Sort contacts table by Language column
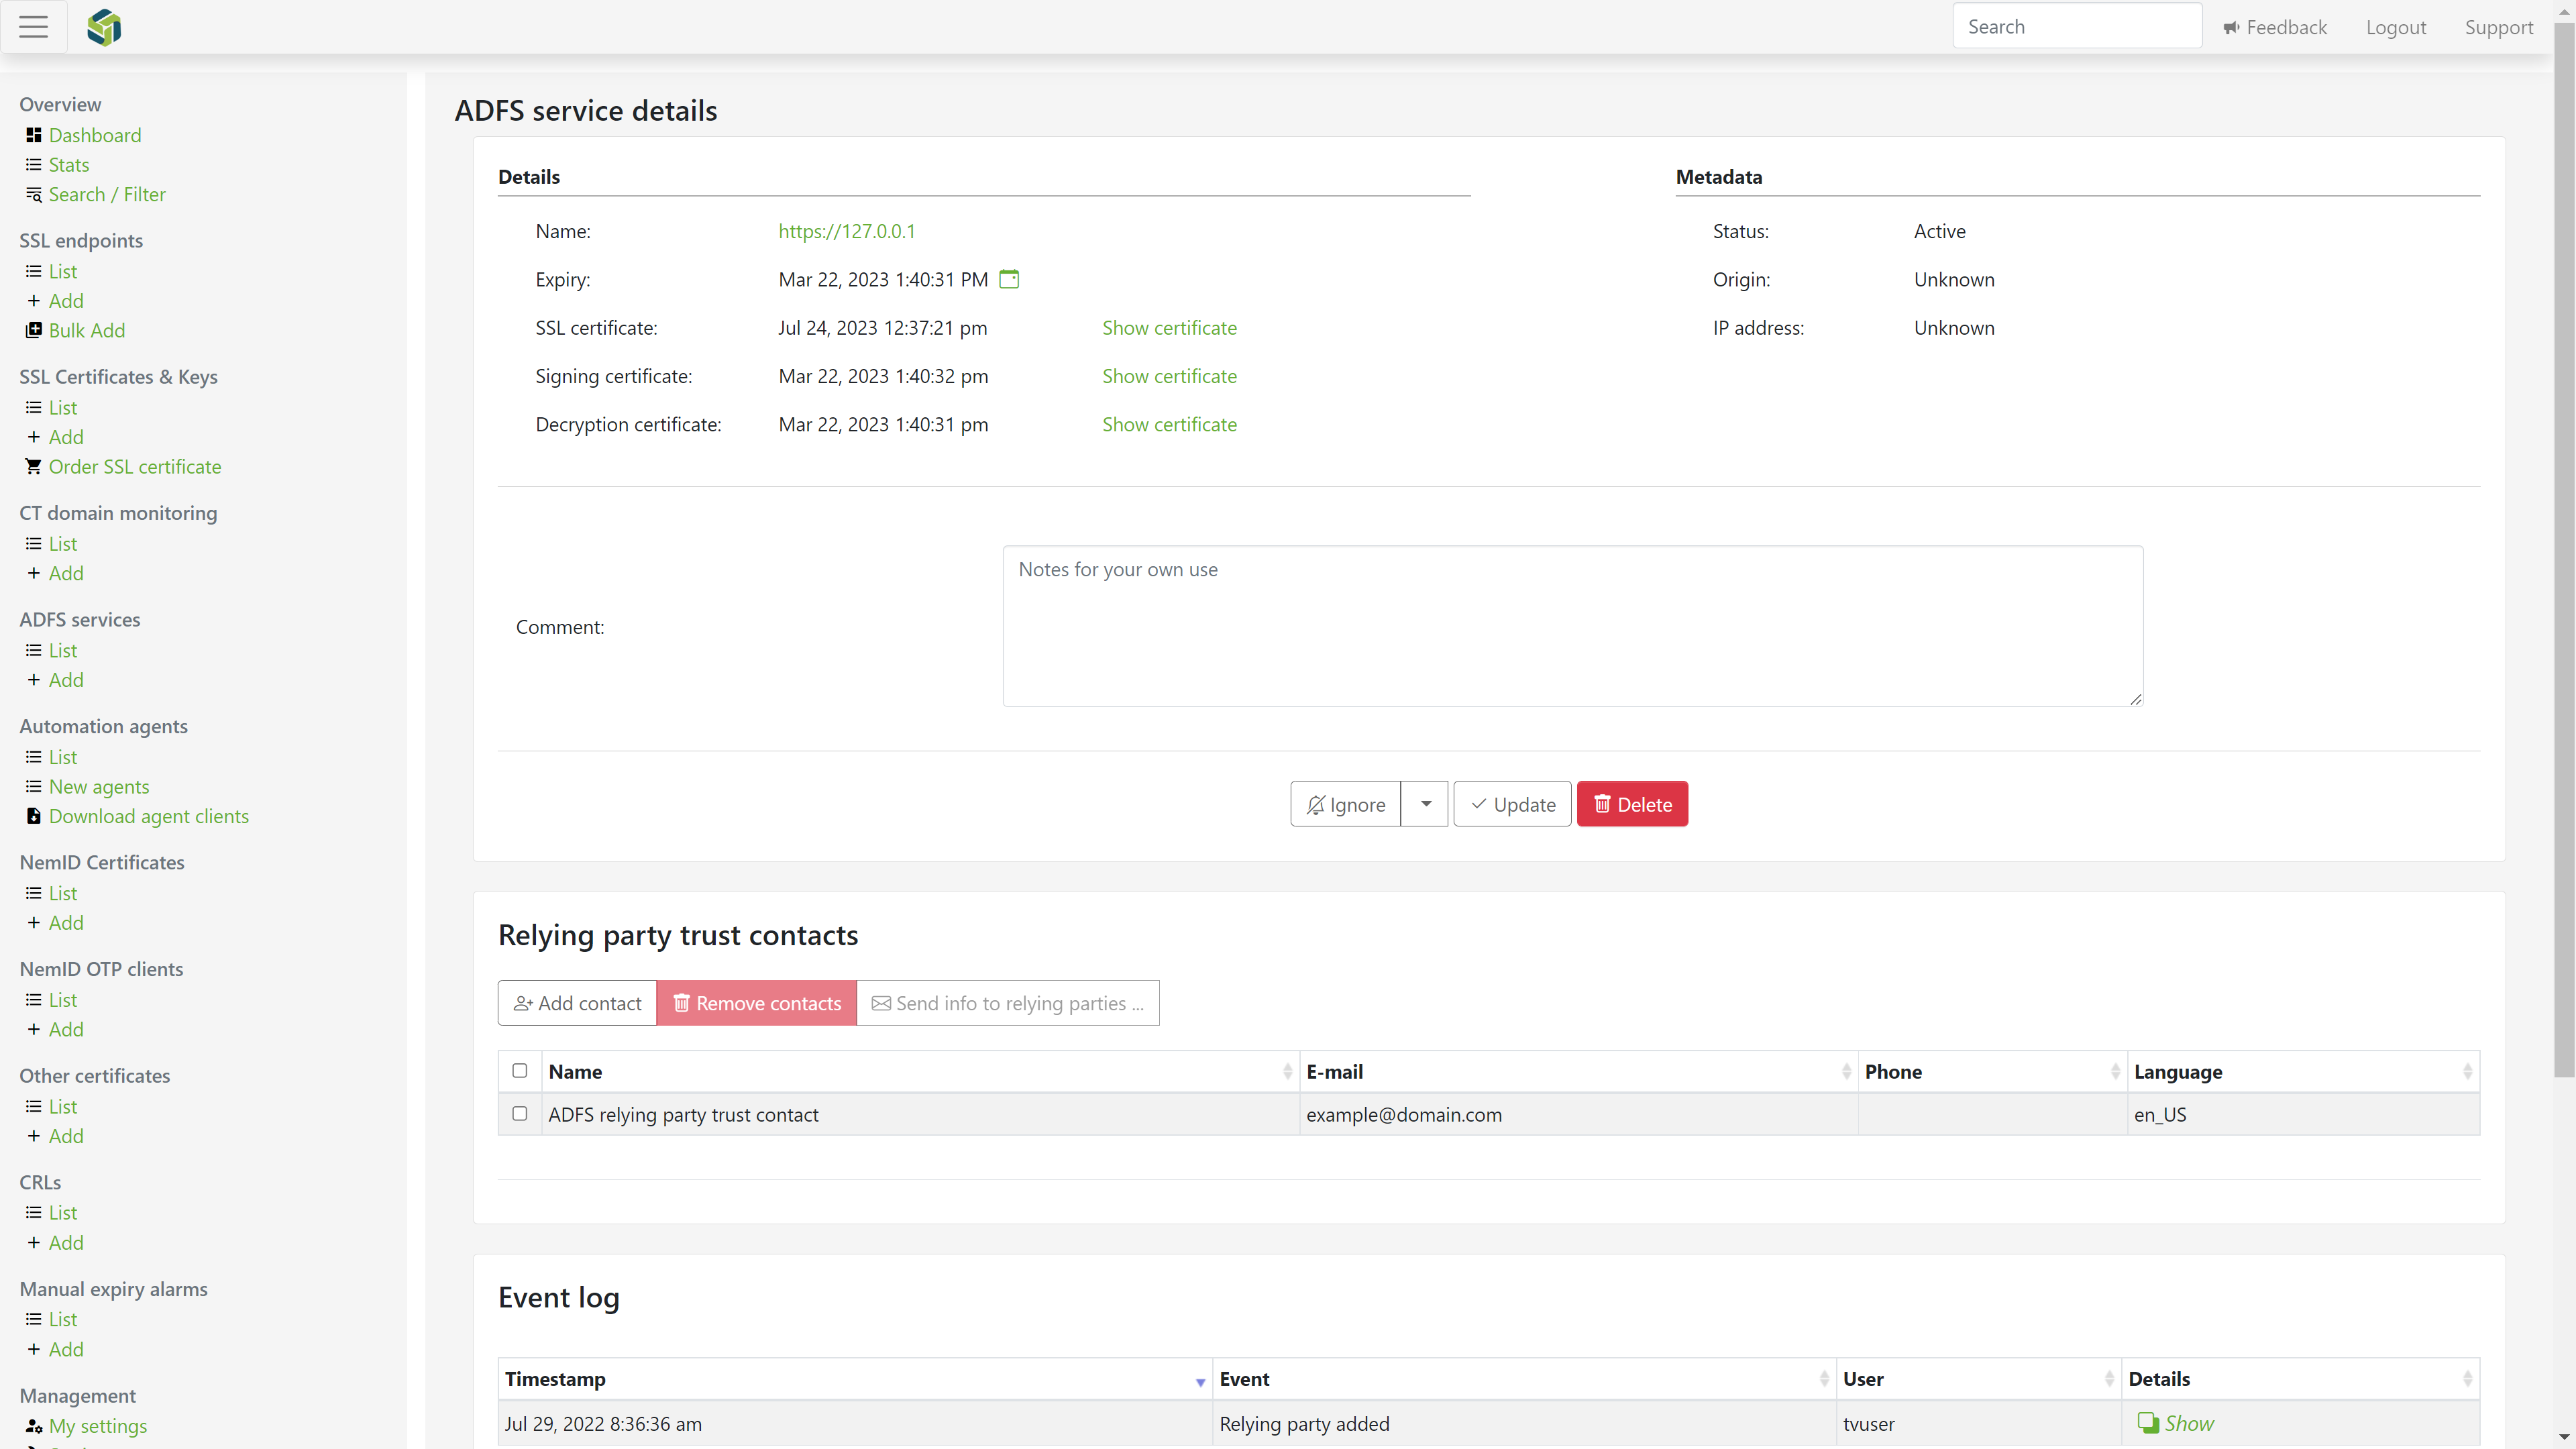 2304,1072
